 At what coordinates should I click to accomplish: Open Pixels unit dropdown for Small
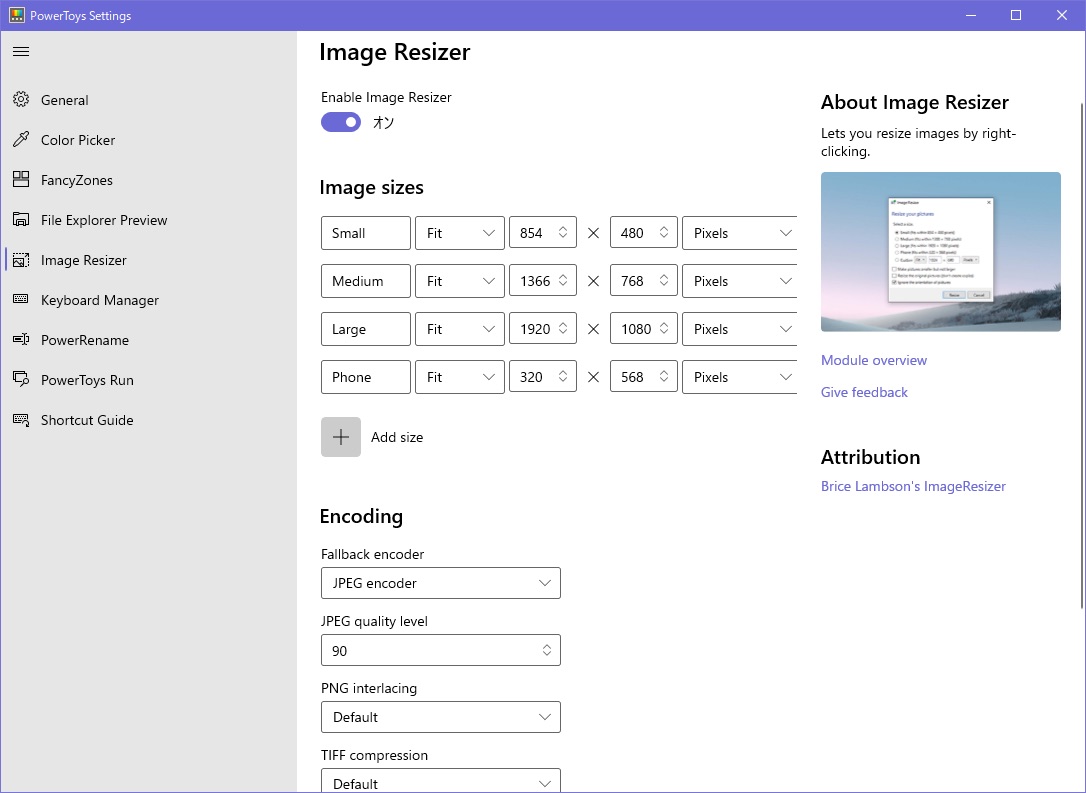pyautogui.click(x=740, y=233)
